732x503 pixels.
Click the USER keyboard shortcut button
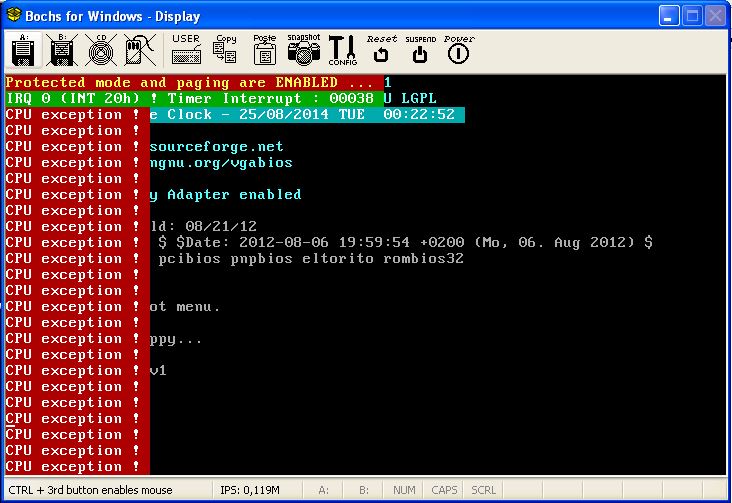point(186,49)
